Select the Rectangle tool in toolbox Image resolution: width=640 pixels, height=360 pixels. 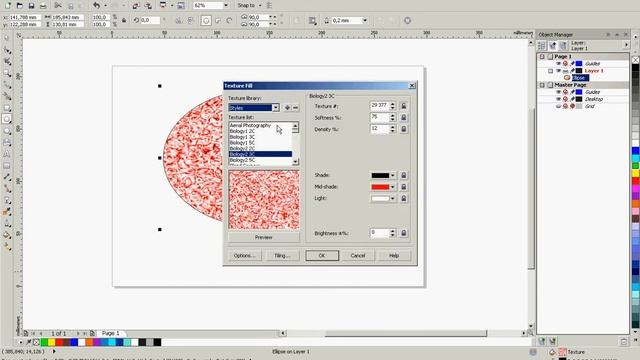click(x=7, y=108)
